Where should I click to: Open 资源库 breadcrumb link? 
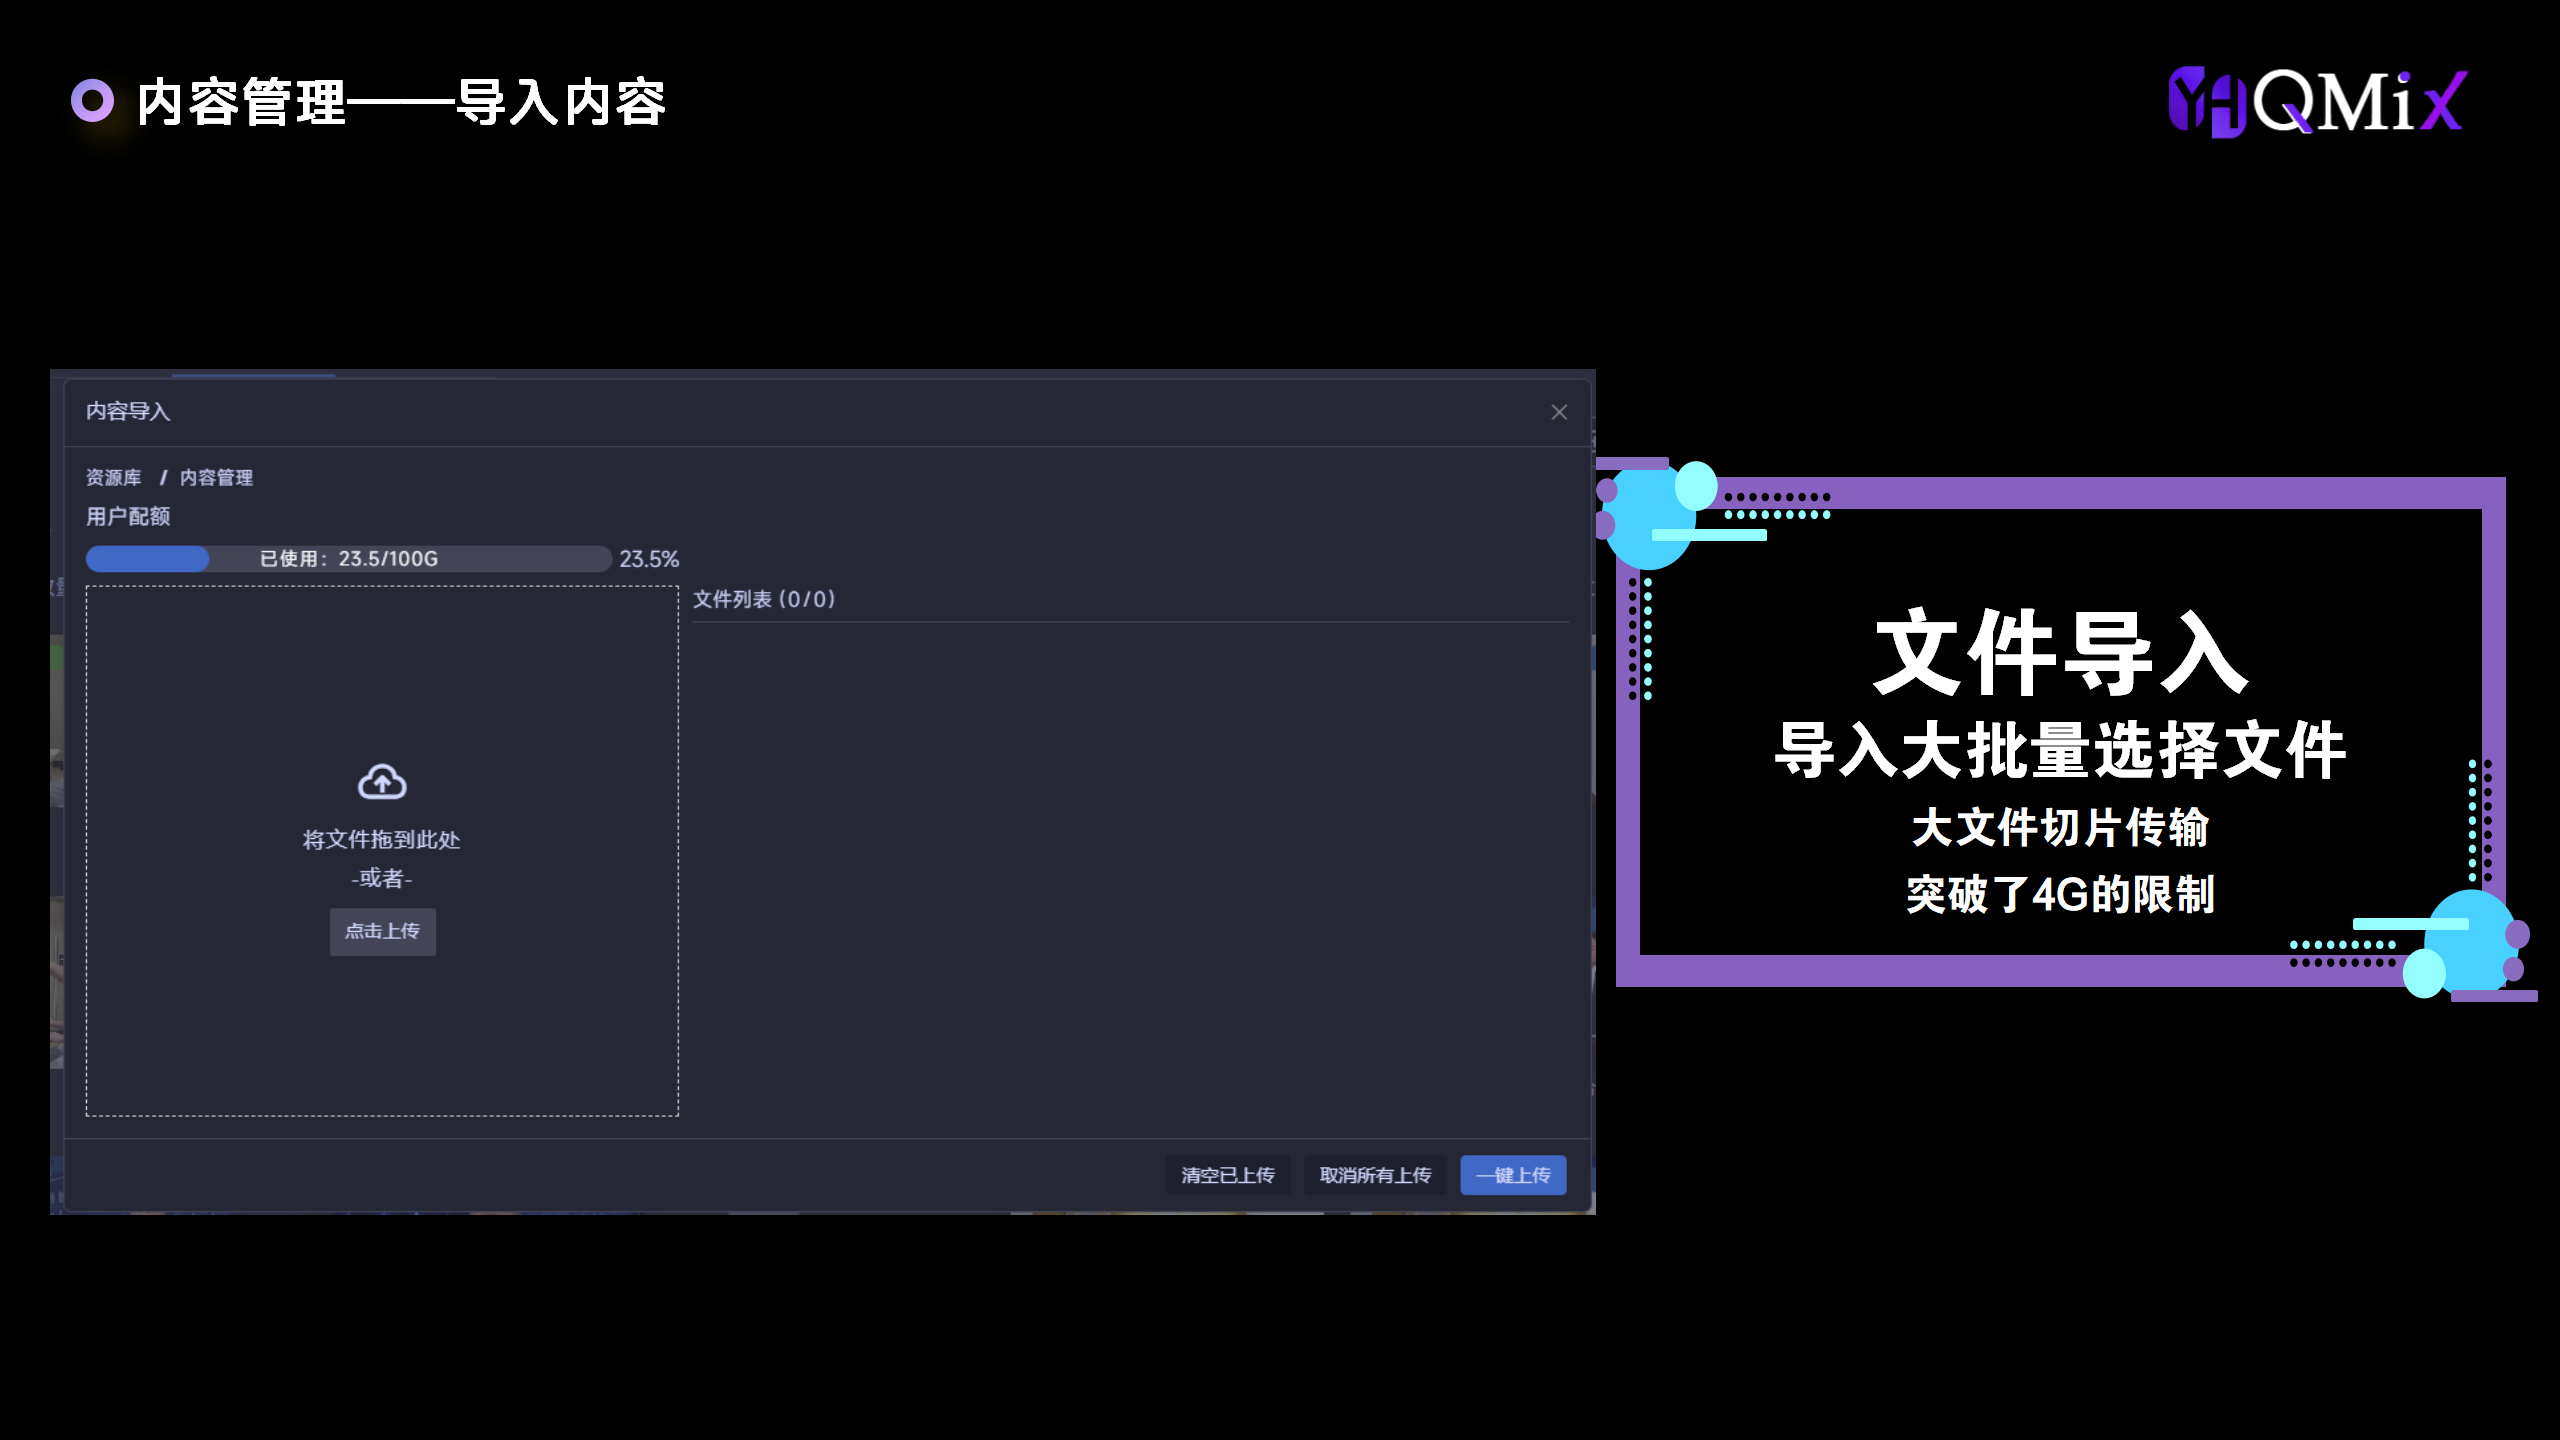pos(113,478)
